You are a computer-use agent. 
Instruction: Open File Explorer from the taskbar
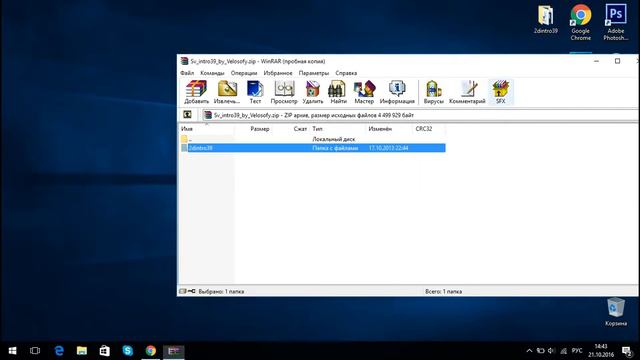point(82,351)
